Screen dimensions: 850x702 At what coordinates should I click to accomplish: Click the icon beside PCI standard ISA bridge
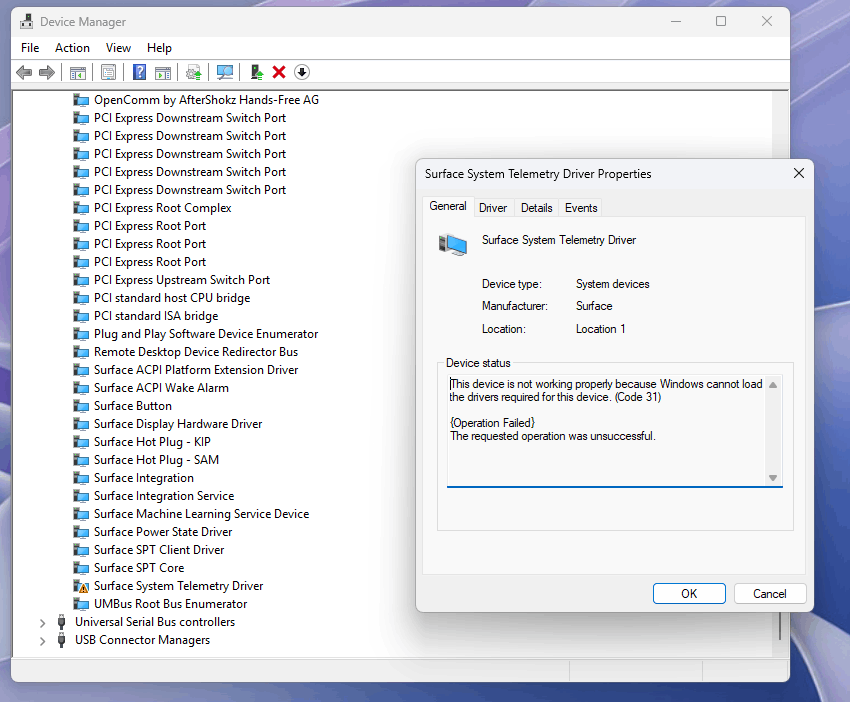[81, 316]
